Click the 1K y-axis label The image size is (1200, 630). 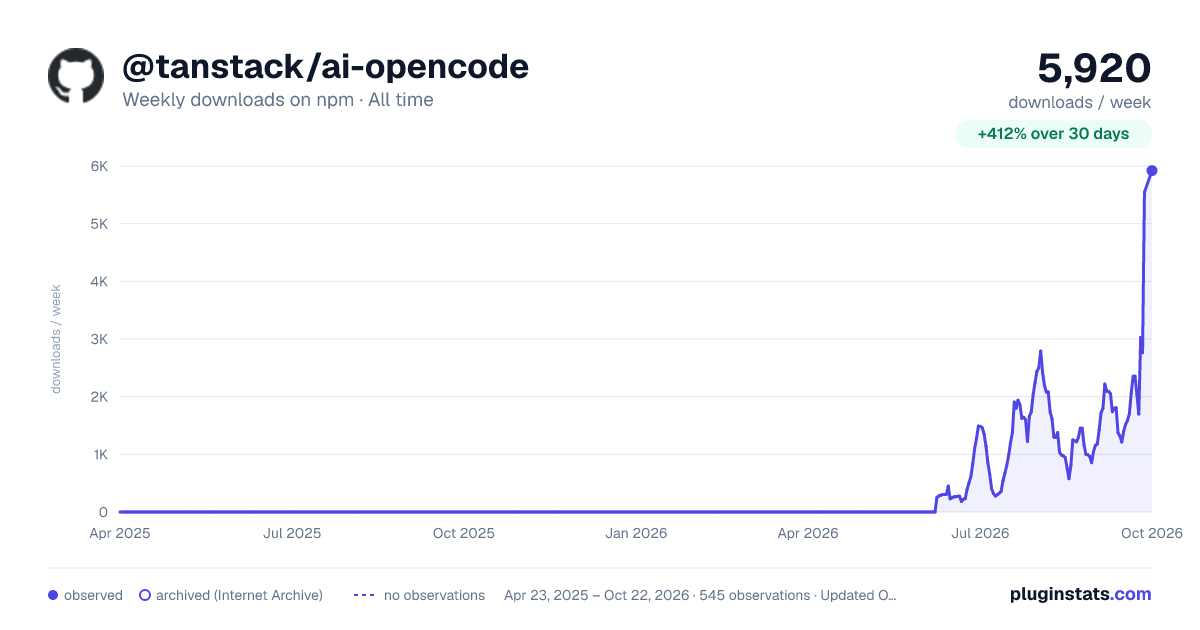[x=99, y=454]
